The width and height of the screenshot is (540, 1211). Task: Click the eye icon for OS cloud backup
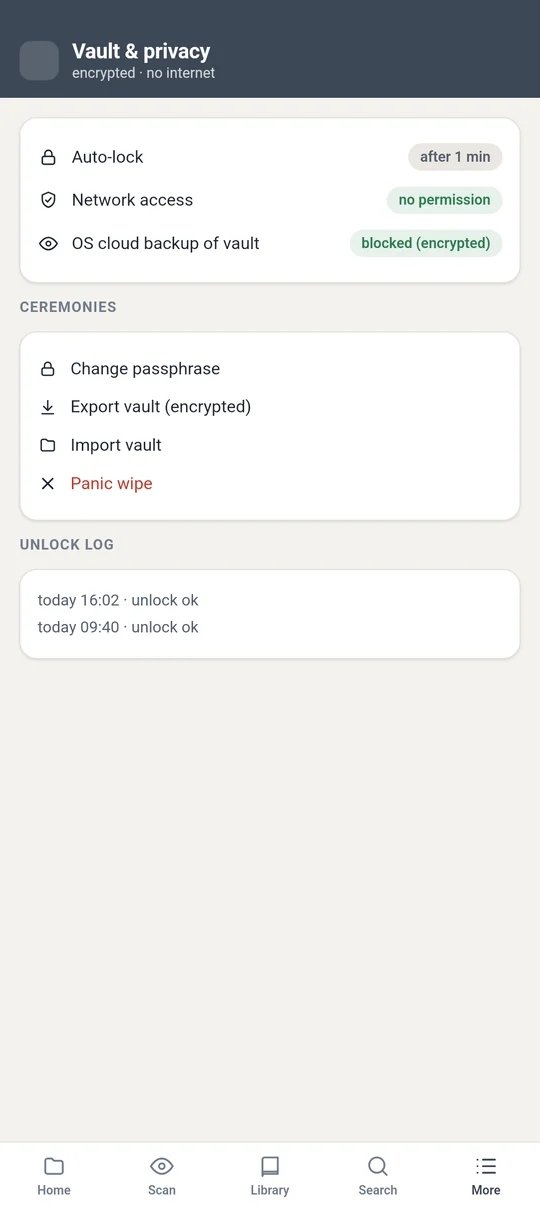[48, 243]
